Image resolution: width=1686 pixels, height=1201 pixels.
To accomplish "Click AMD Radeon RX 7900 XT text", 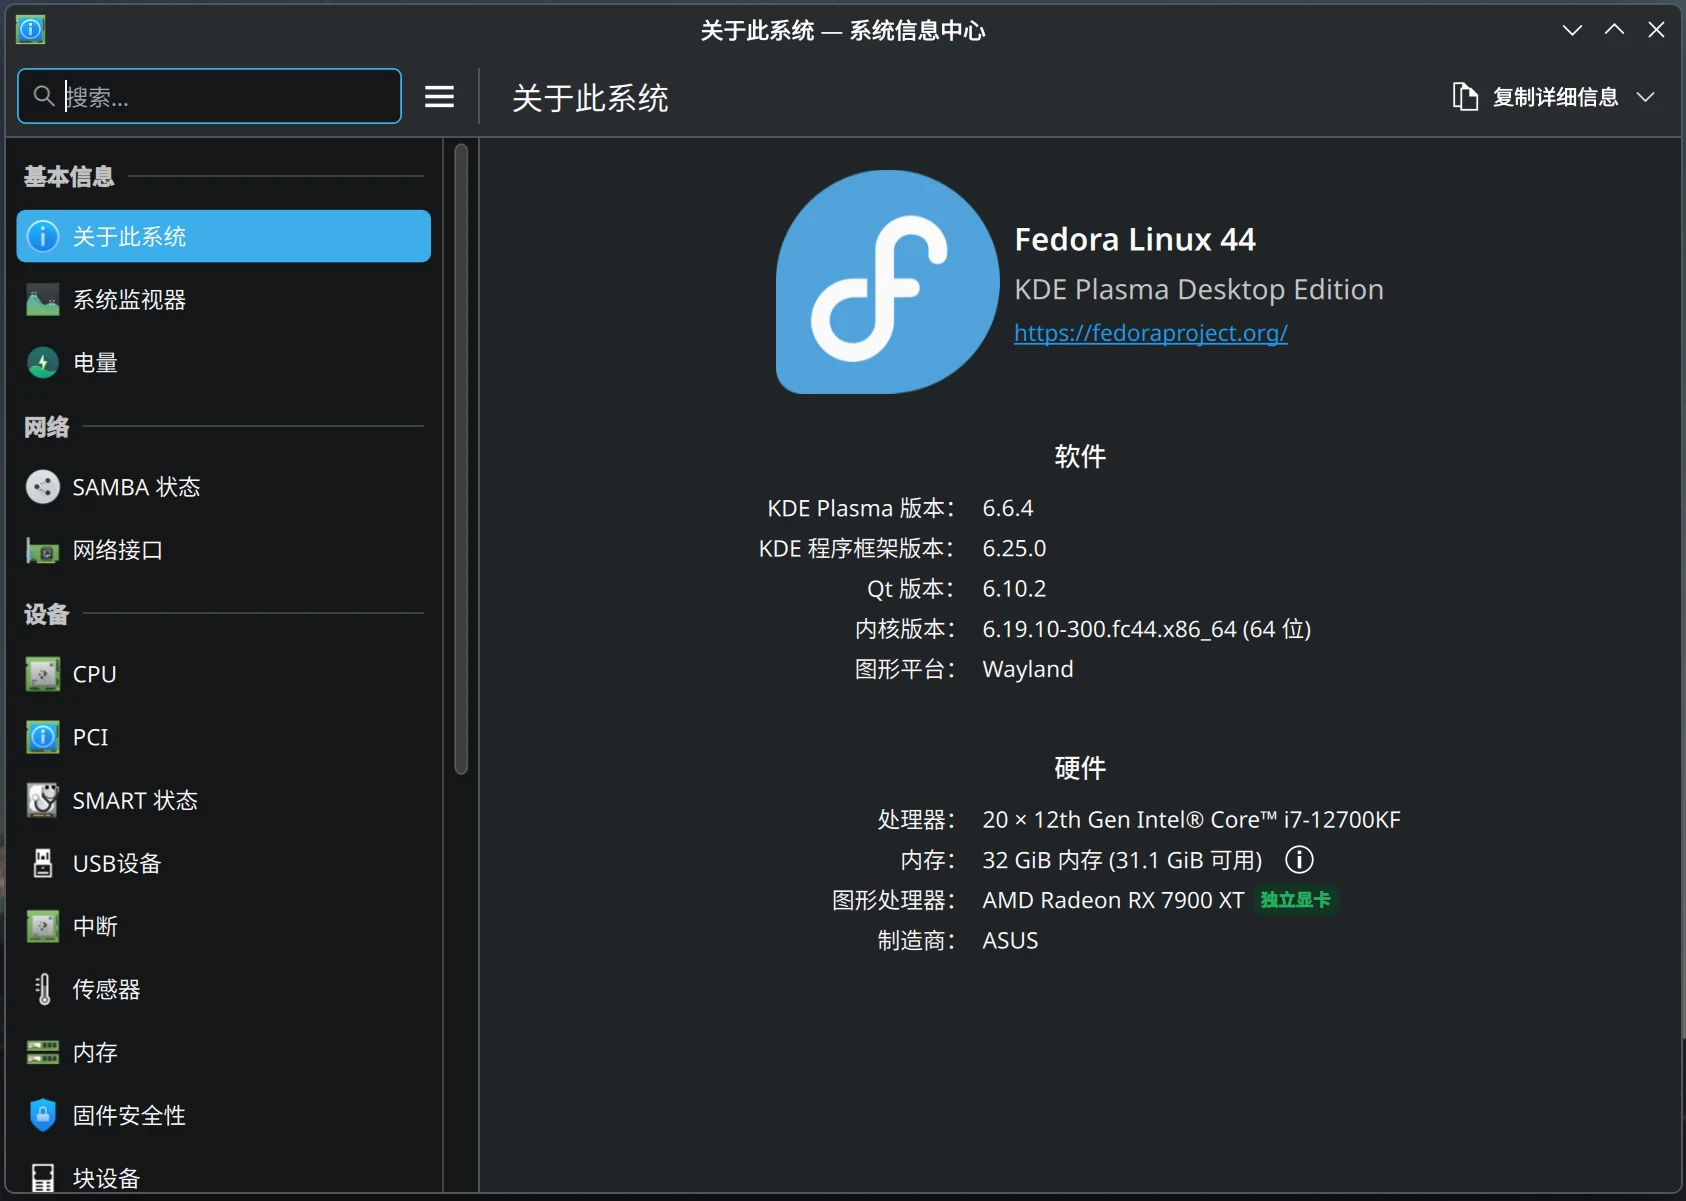I will 1113,900.
